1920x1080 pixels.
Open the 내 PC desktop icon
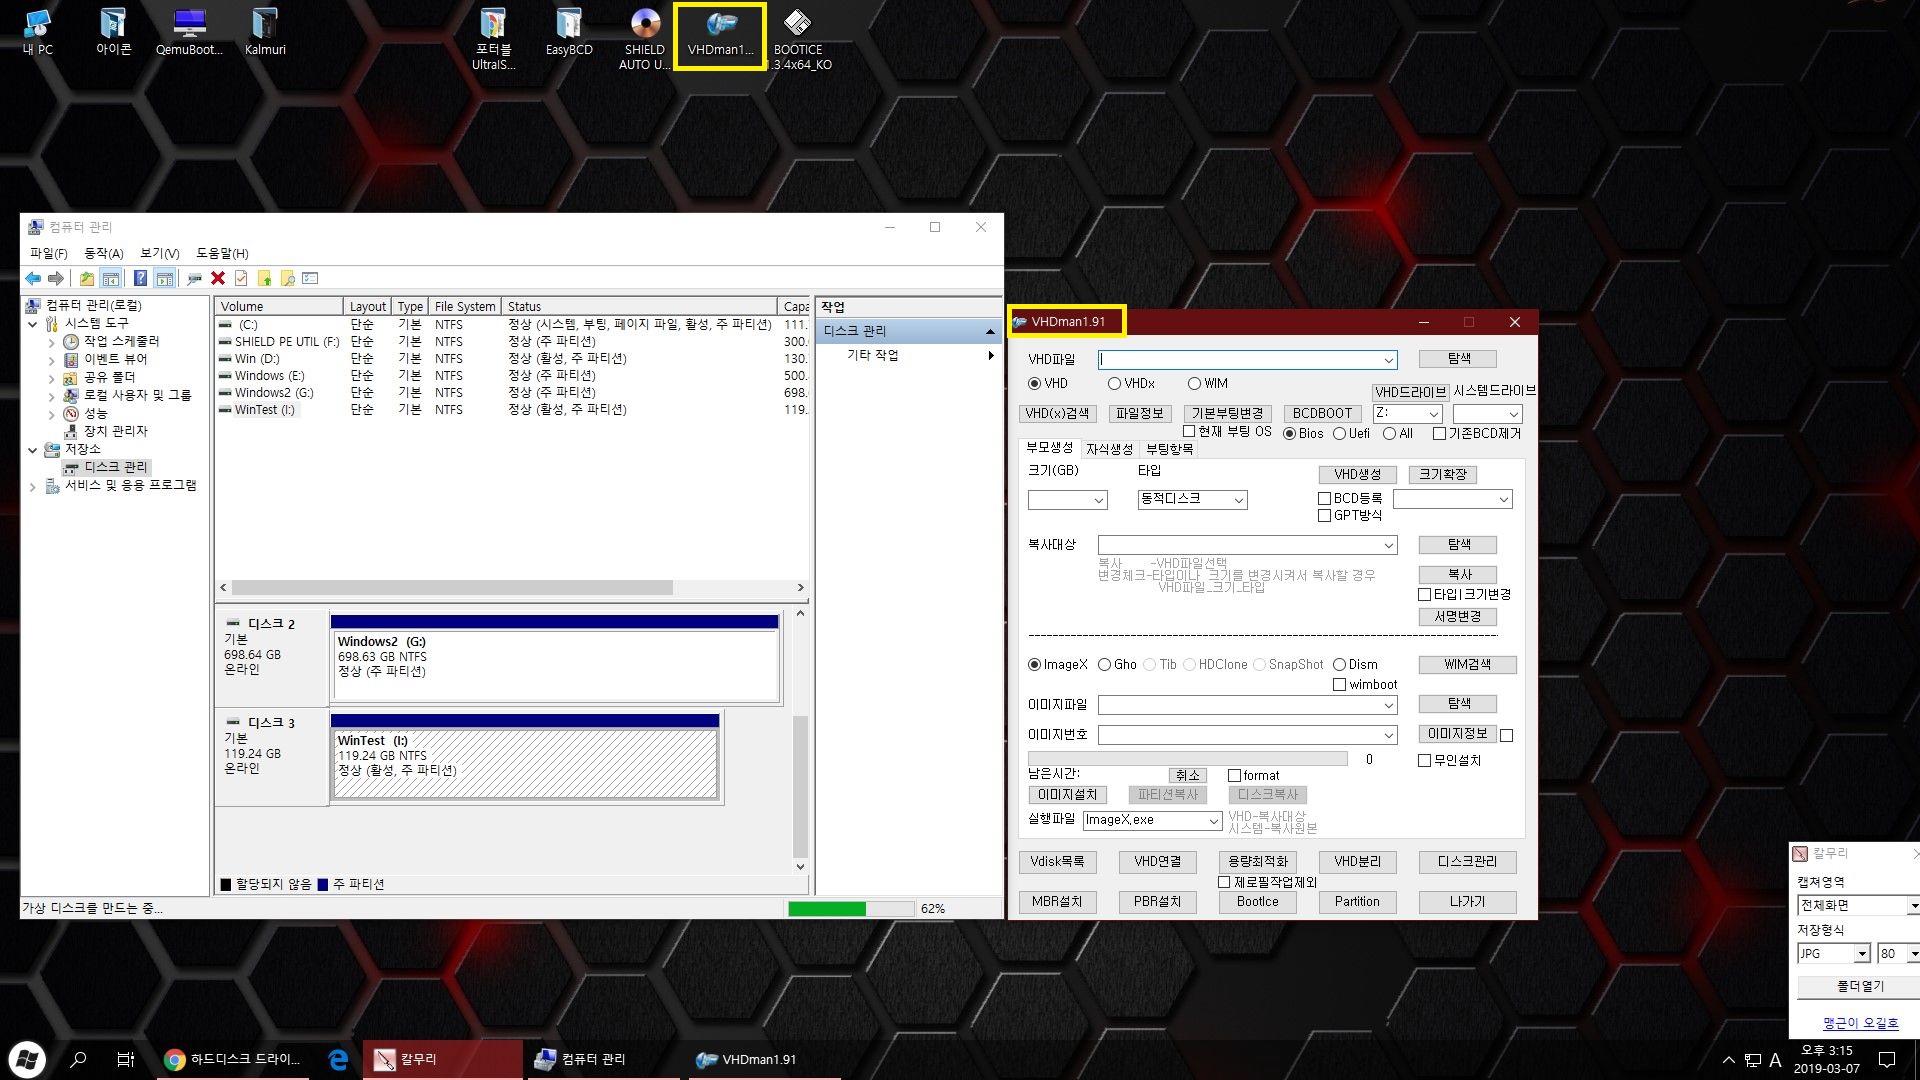pyautogui.click(x=37, y=34)
